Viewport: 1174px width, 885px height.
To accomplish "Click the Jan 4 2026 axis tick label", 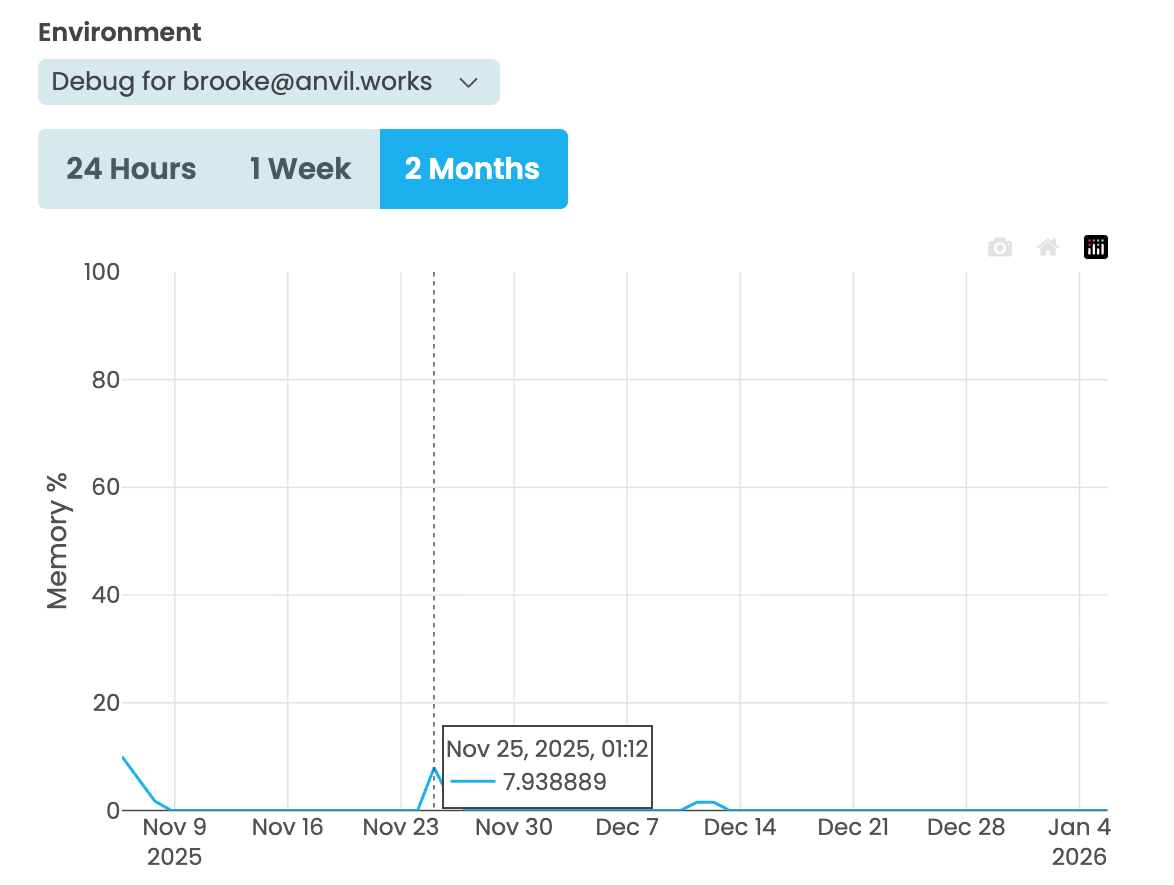I will (1080, 840).
